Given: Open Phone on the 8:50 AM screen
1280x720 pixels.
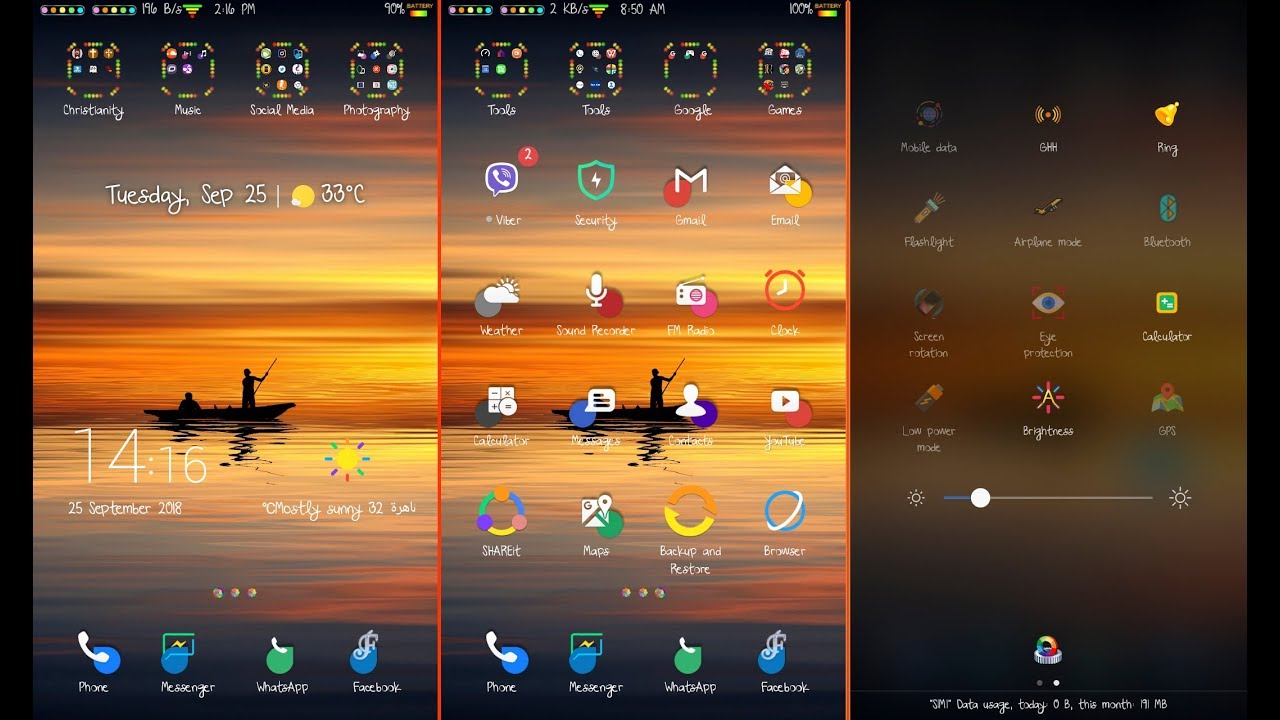Looking at the screenshot, I should click(503, 652).
